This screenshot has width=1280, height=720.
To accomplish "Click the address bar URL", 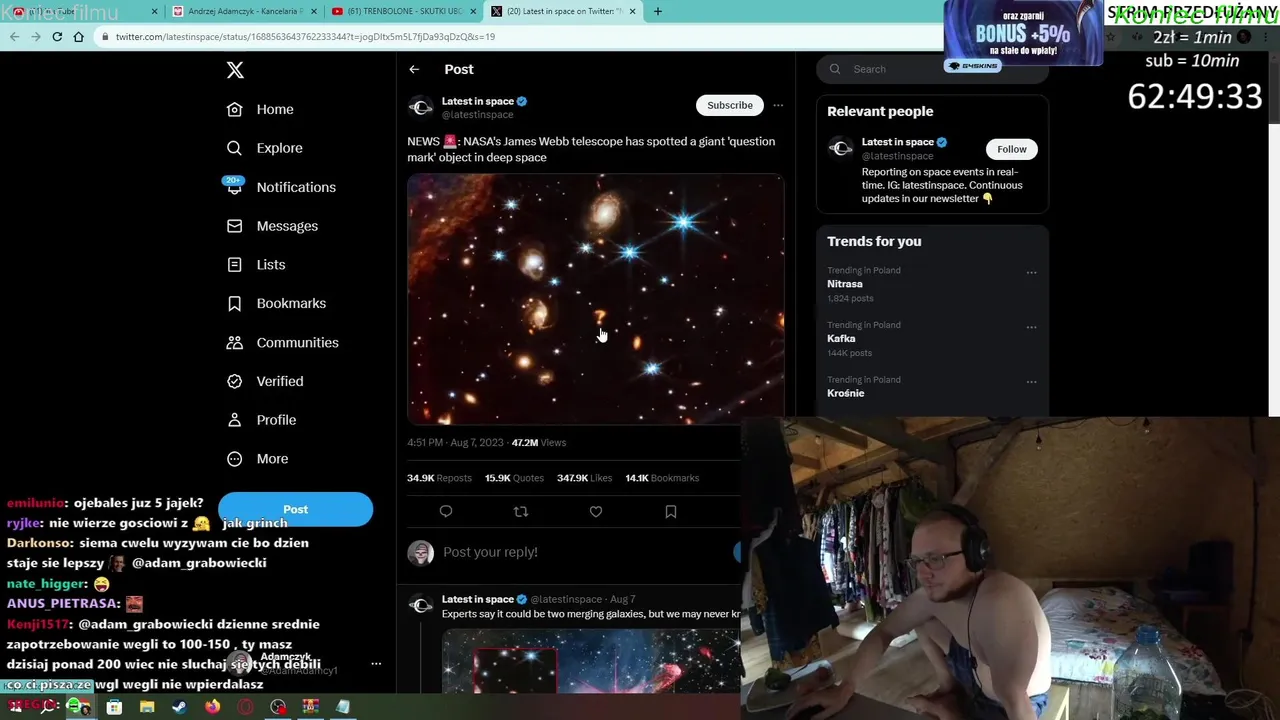I will tap(305, 37).
